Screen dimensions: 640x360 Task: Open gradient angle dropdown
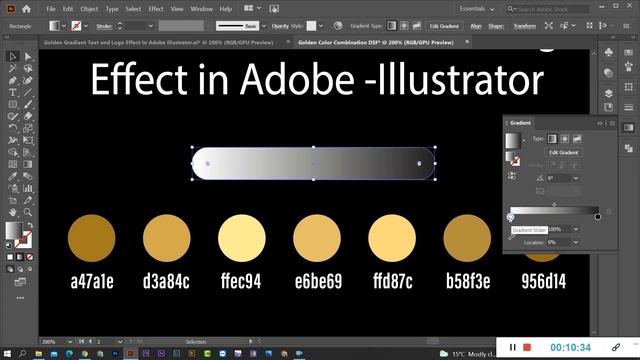[x=576, y=178]
